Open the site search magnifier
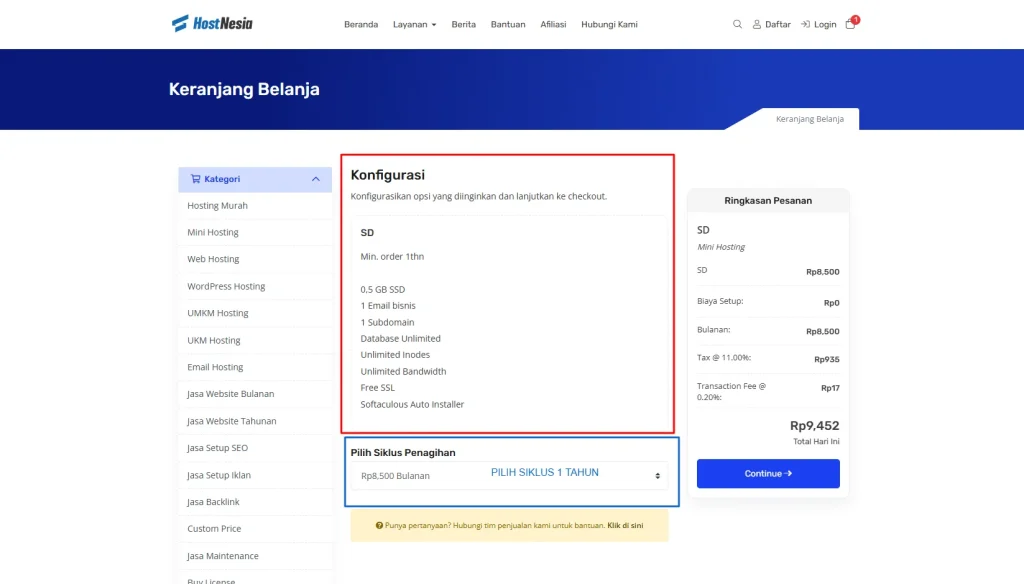1024x584 pixels. [x=737, y=24]
